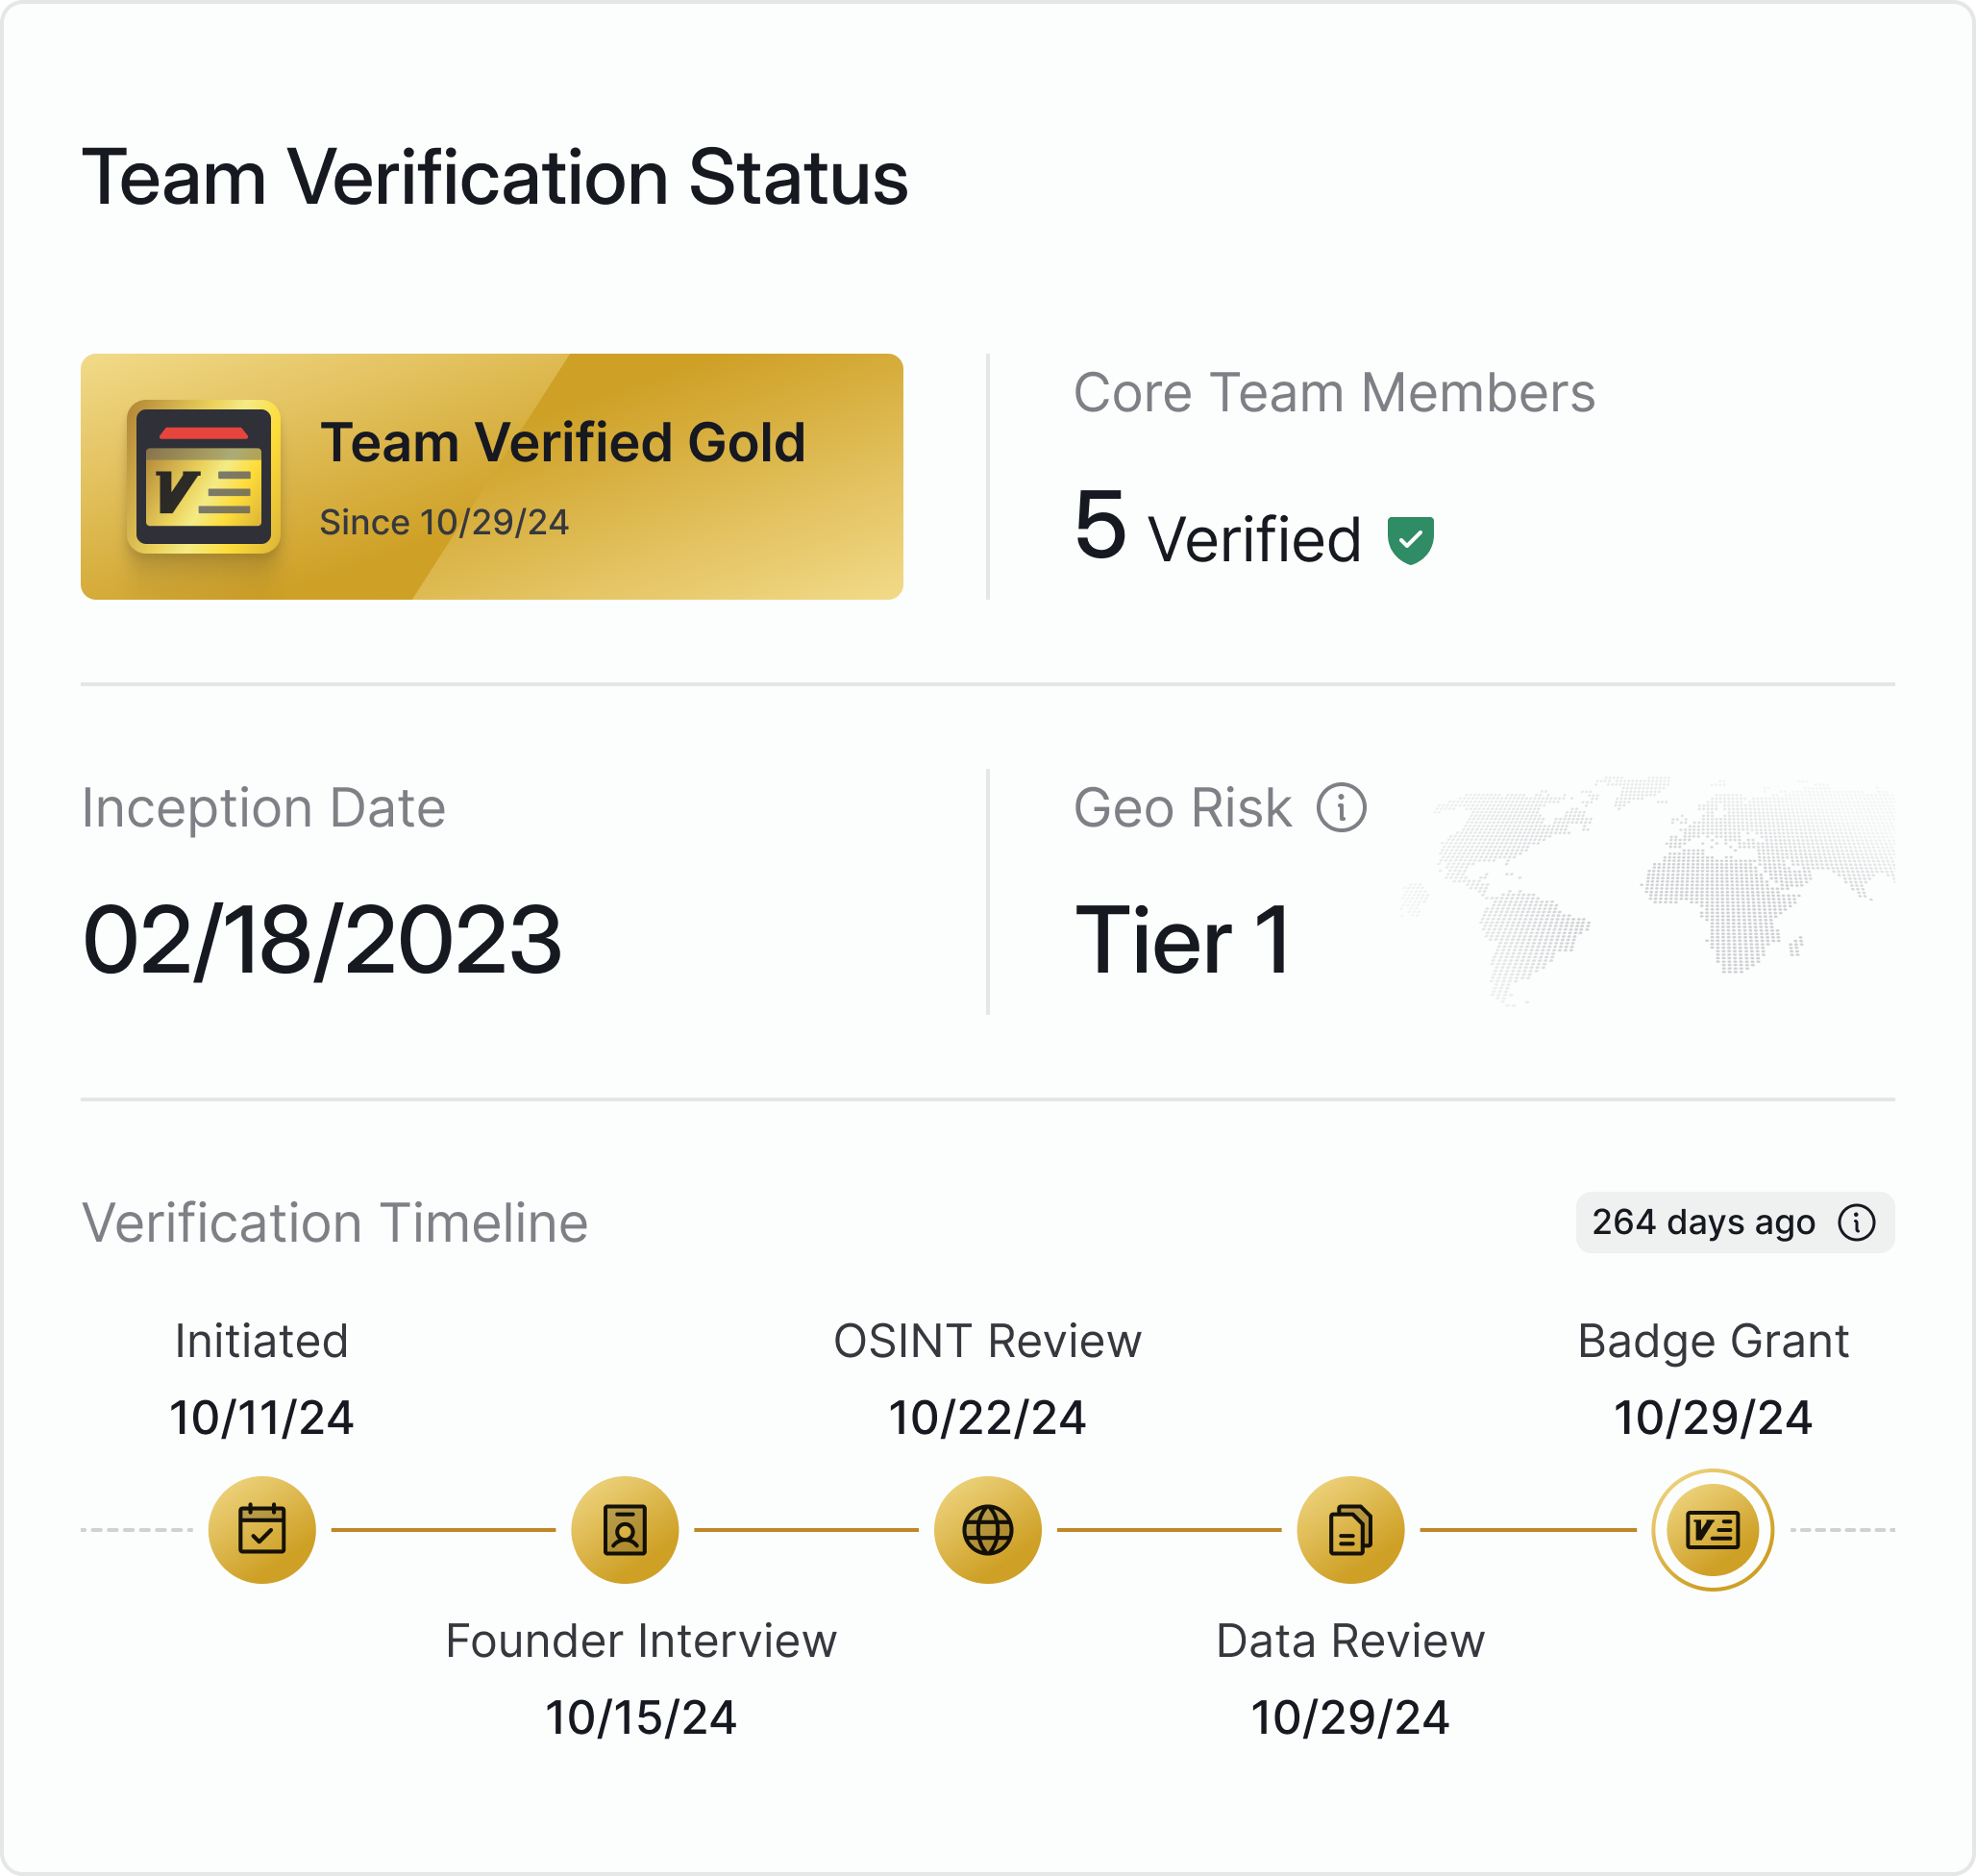The width and height of the screenshot is (1976, 1876).
Task: Click the Team Verified Gold badge icon
Action: pyautogui.click(x=203, y=476)
